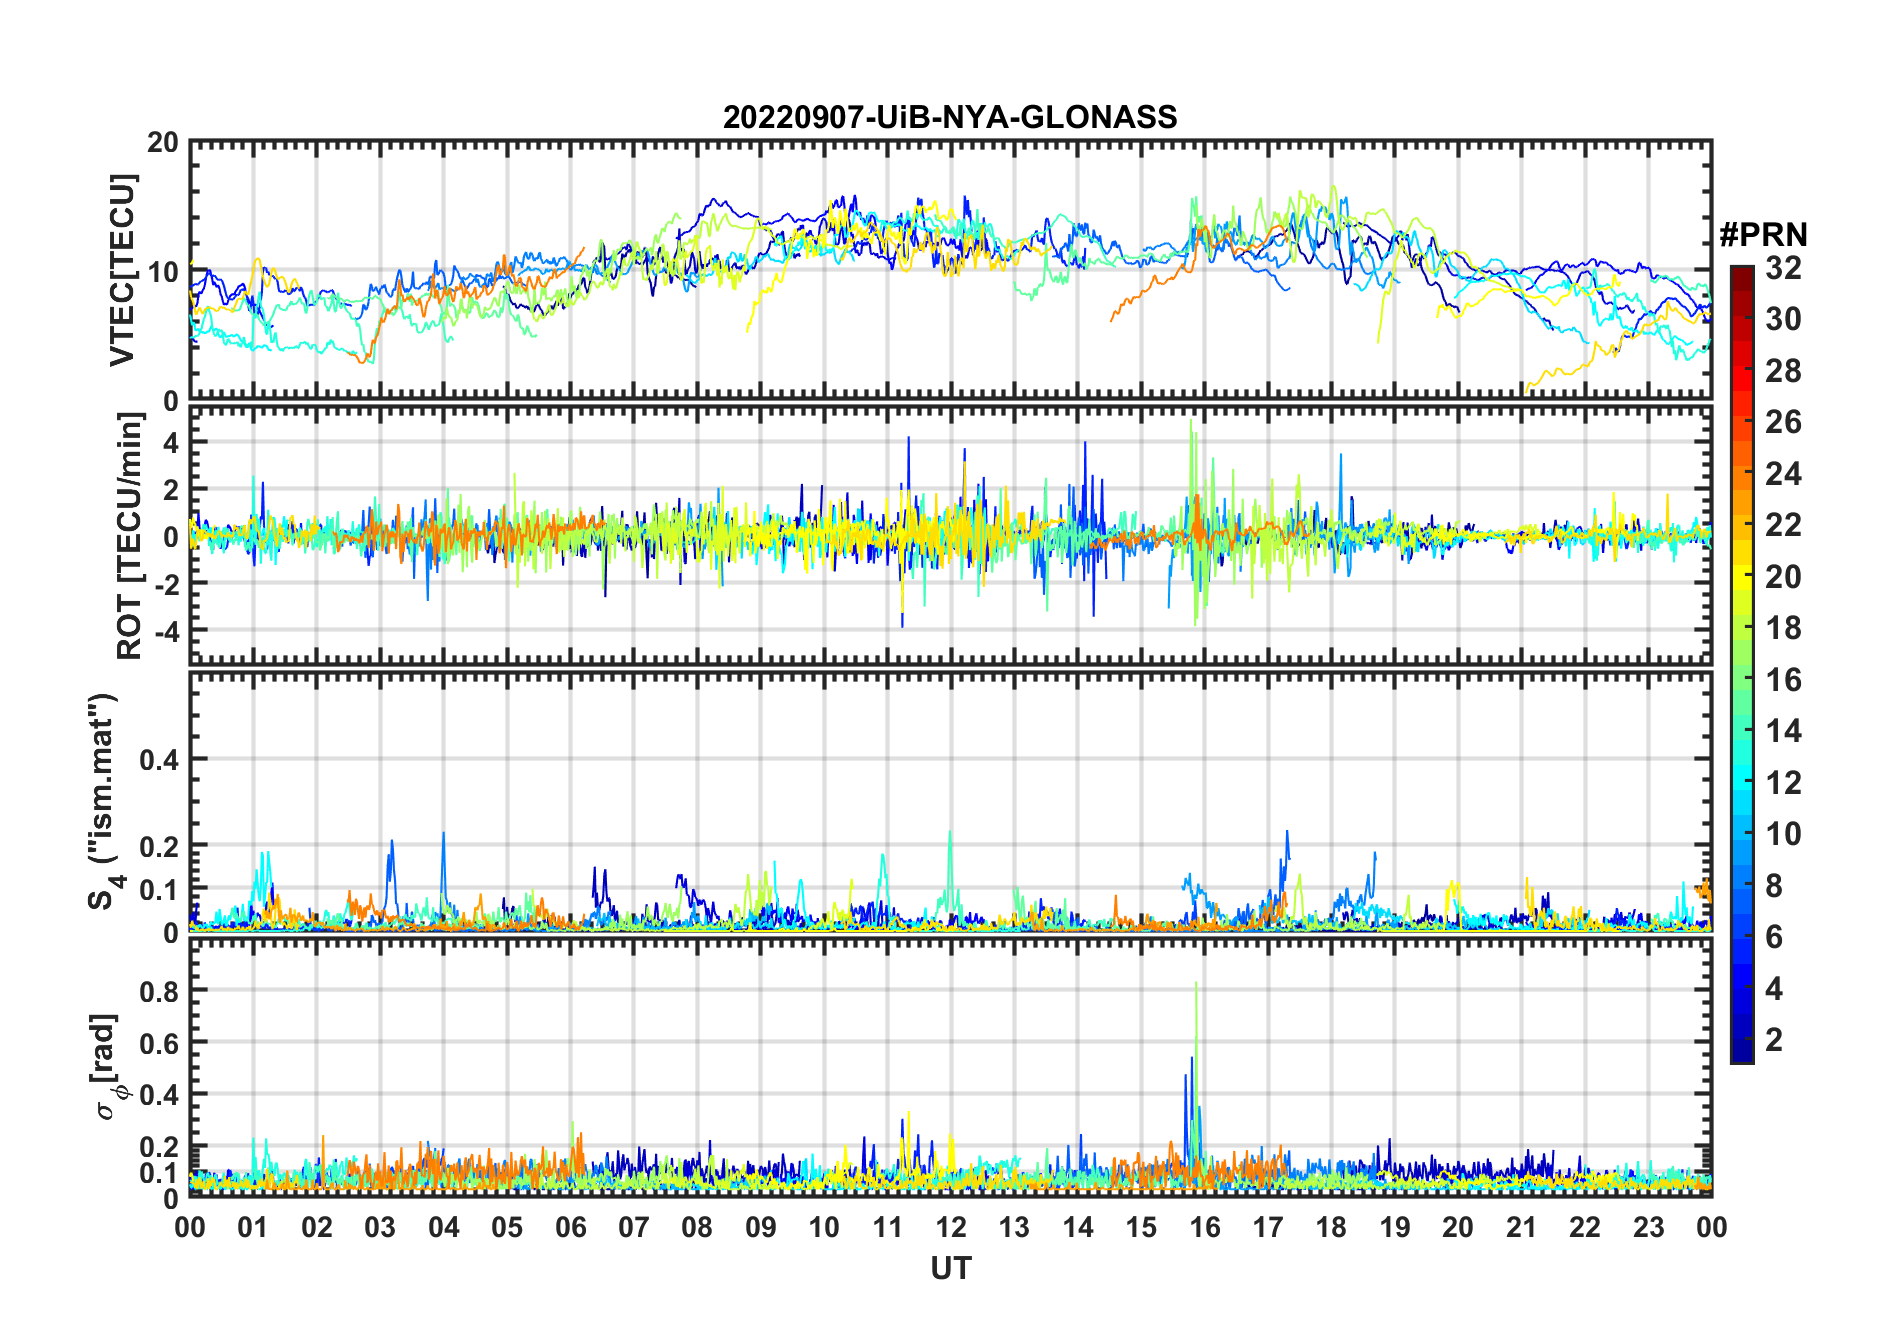Click the UT axis hour label 21
This screenshot has height=1330, width=1902.
(x=1521, y=1227)
